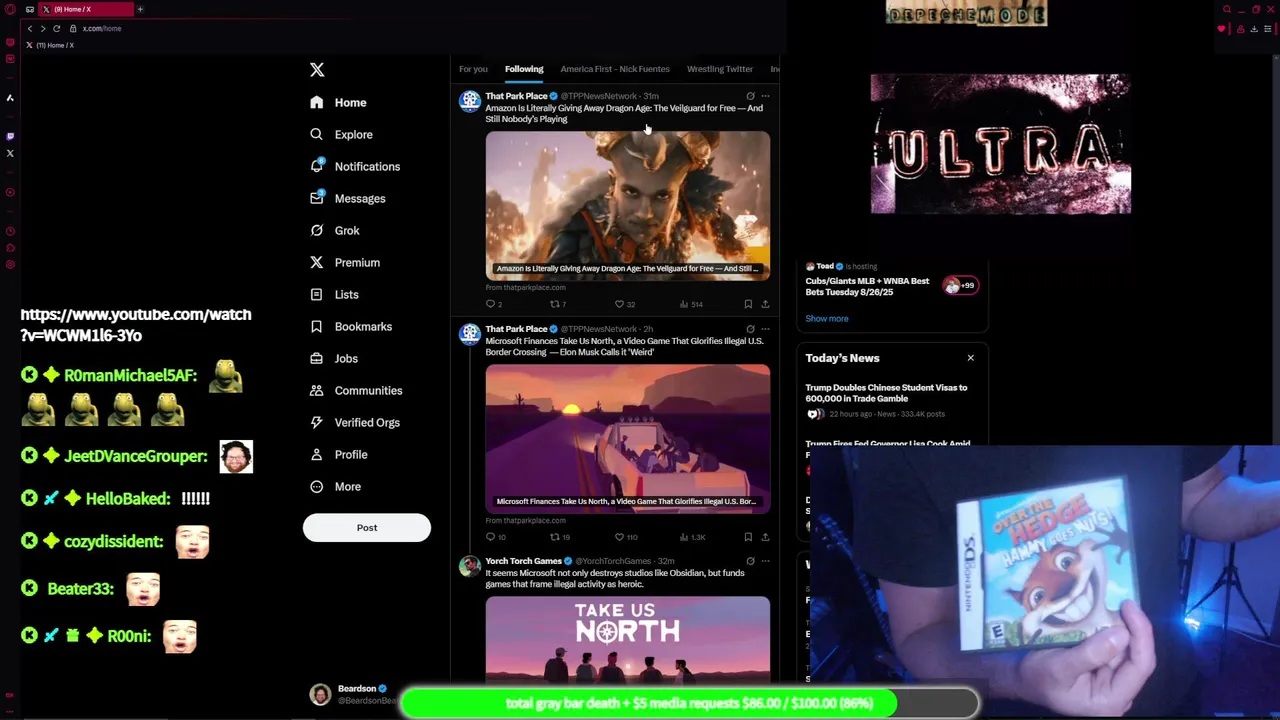Click the X logo above the Home link
The height and width of the screenshot is (720, 1280).
click(317, 70)
